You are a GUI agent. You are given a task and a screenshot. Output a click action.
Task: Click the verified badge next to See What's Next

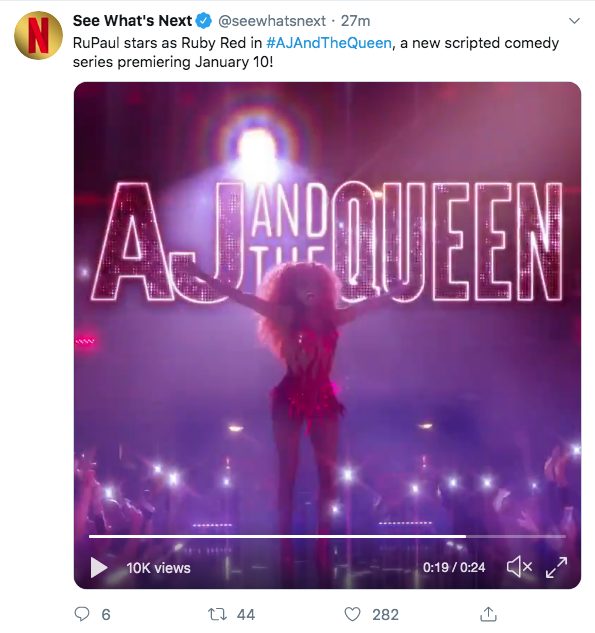(204, 21)
